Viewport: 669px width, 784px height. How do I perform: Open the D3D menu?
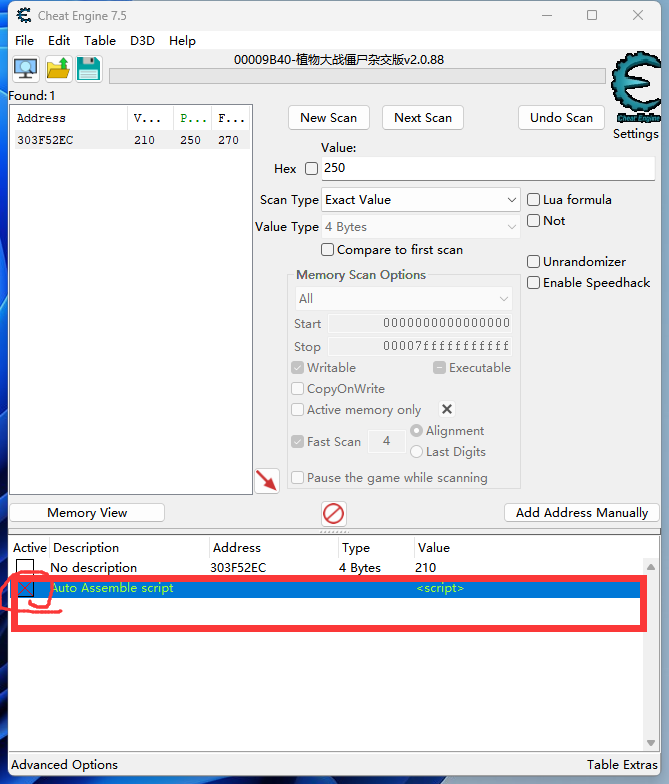click(142, 41)
